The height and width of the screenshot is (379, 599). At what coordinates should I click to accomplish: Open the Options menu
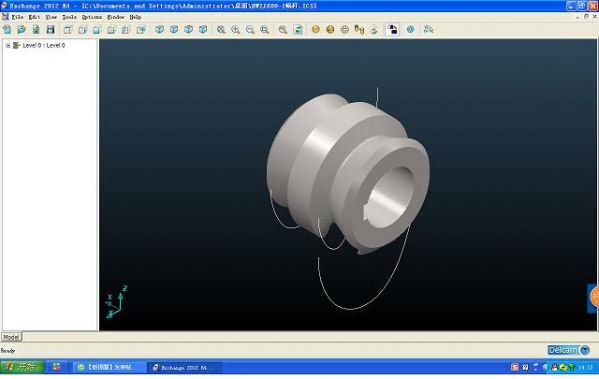point(92,17)
